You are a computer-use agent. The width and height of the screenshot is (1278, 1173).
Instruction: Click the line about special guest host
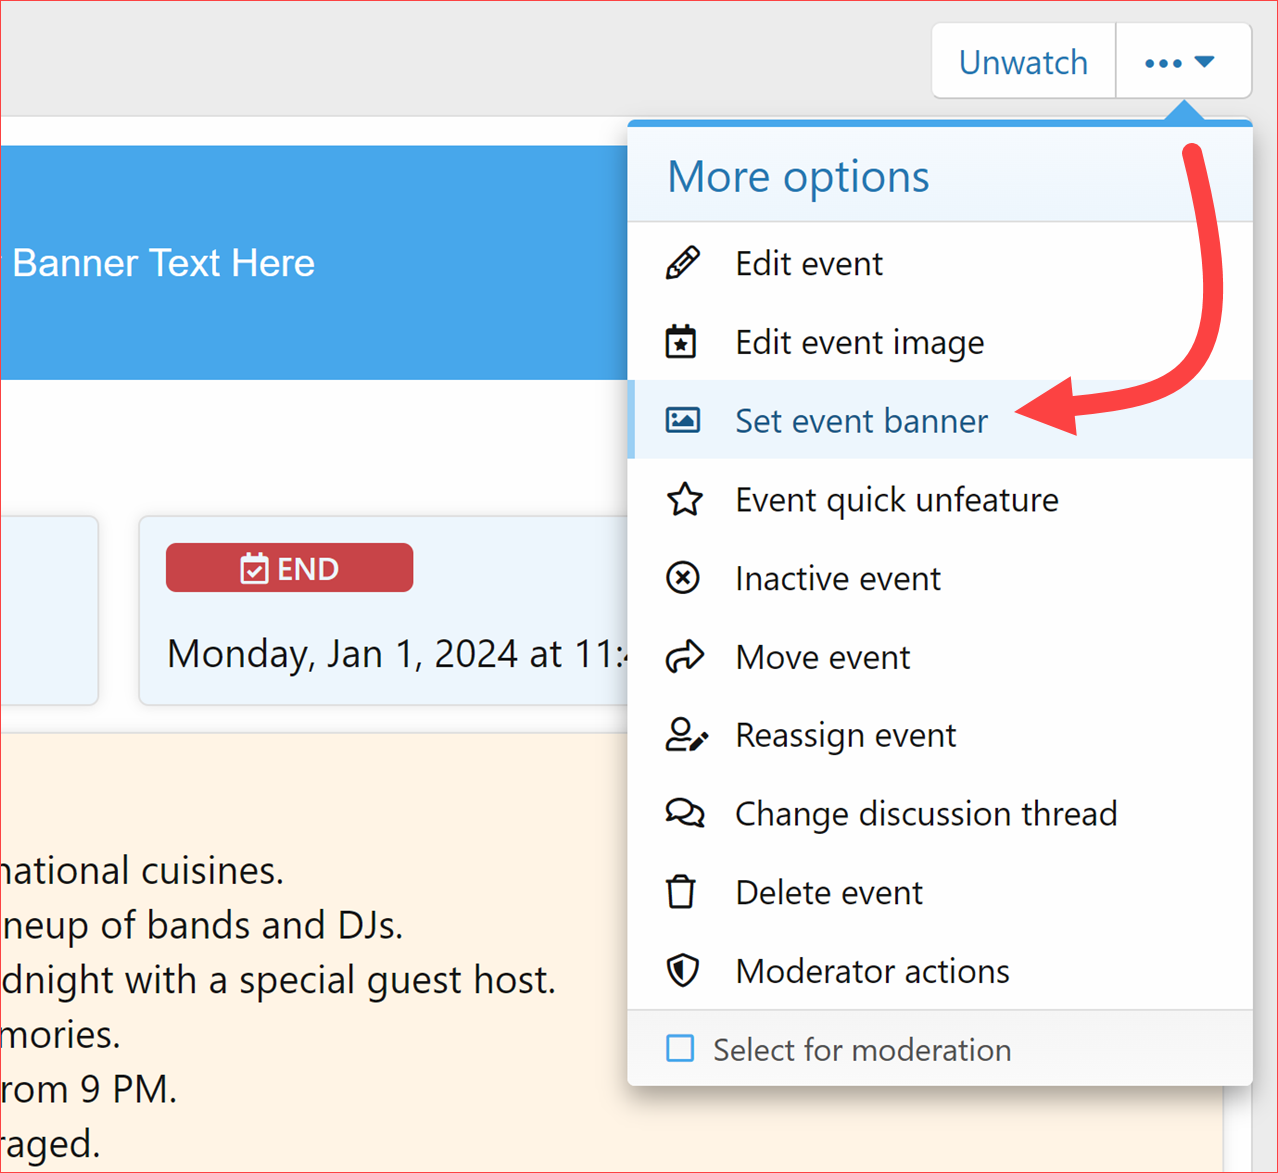[278, 980]
